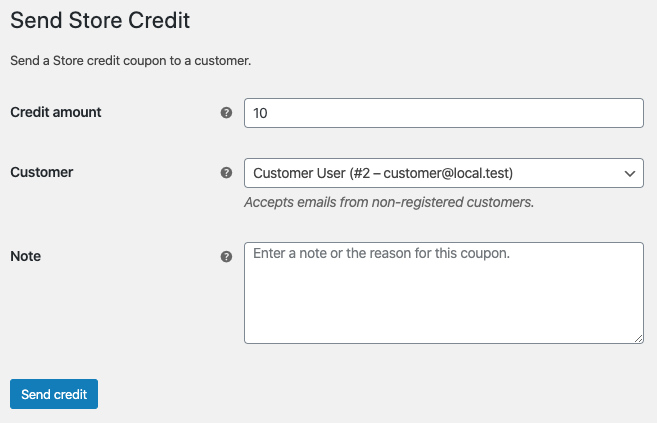Click the Customer User name in dropdown
Viewport: 657px width, 423px height.
tap(299, 173)
